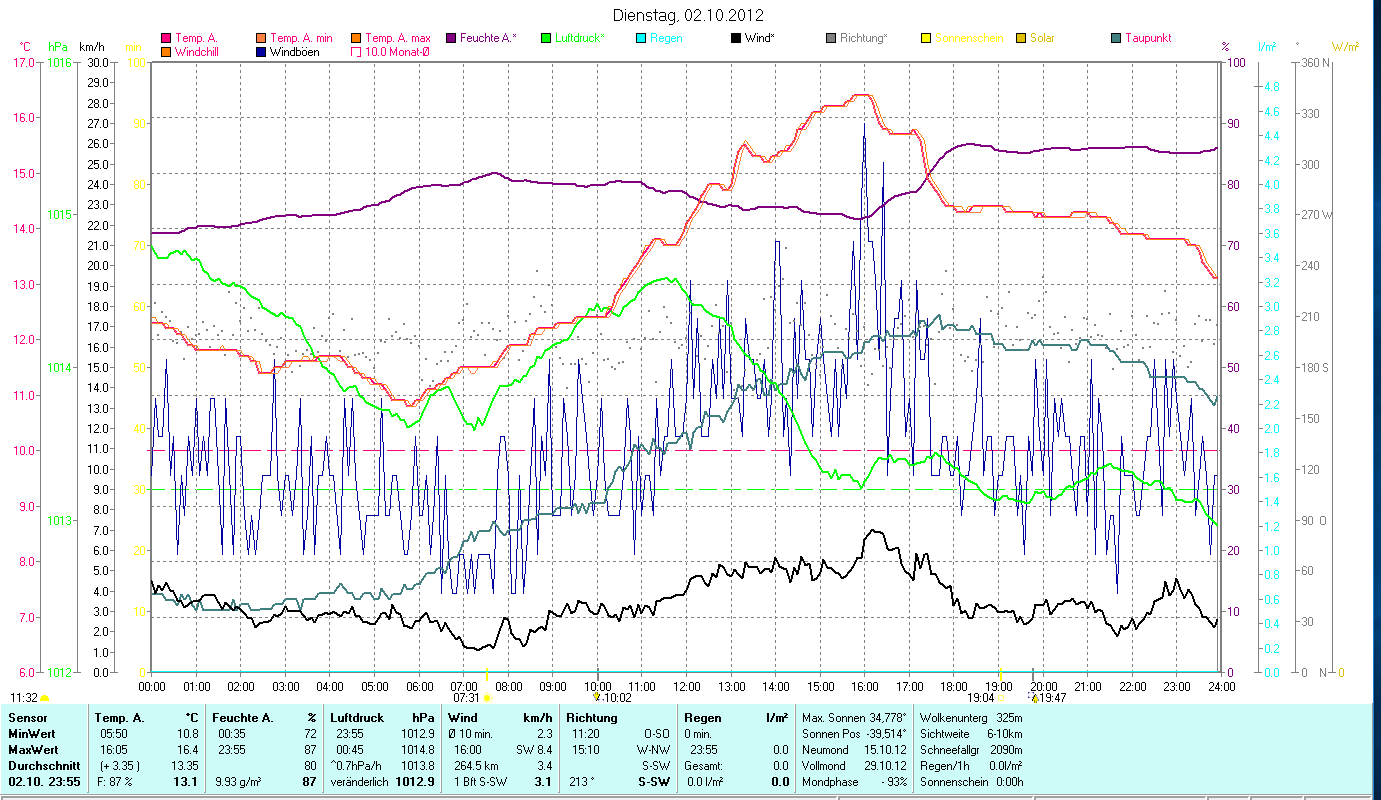Click the green Luftdruck legend square
1381x800 pixels.
tap(546, 38)
